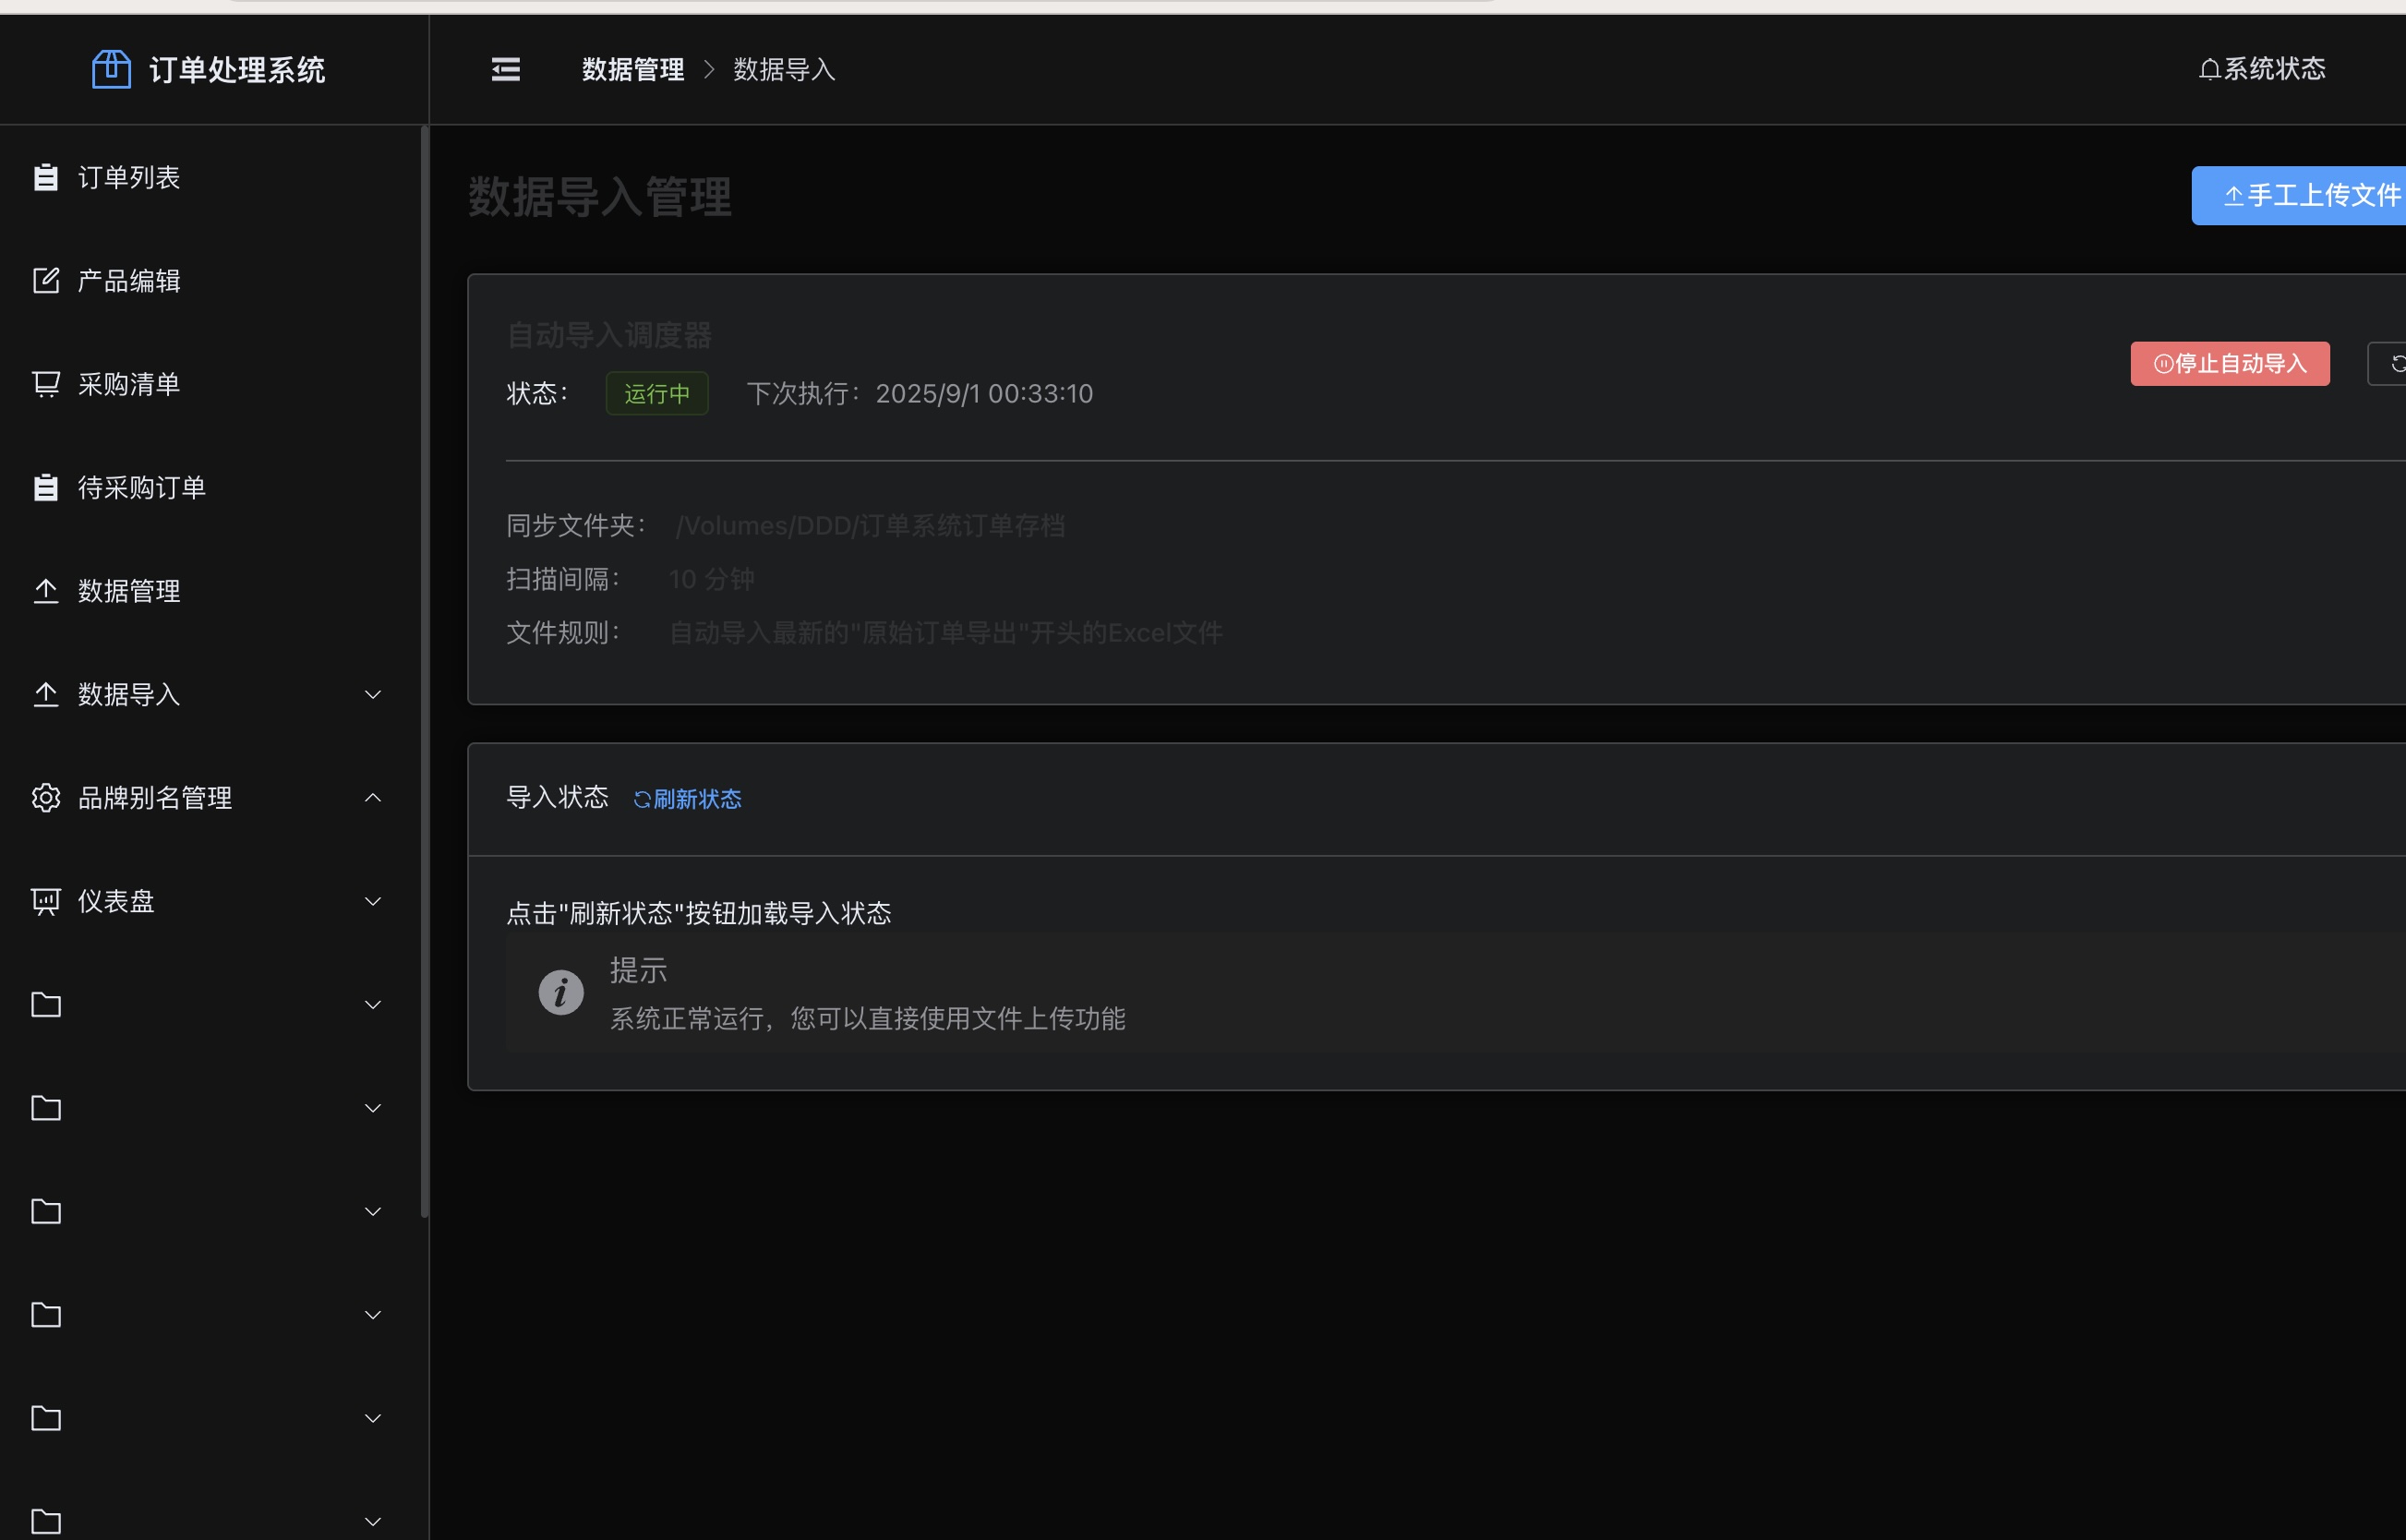Expand the second unnamed folder chevron
Screen dimensions: 2406x1540
point(373,1108)
